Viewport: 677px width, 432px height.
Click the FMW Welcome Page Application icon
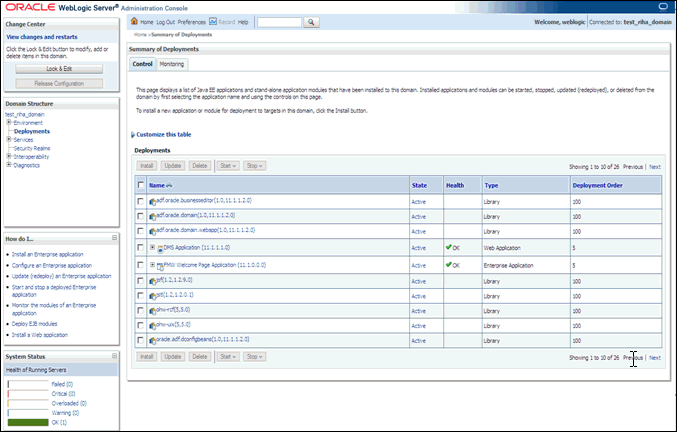tap(160, 266)
